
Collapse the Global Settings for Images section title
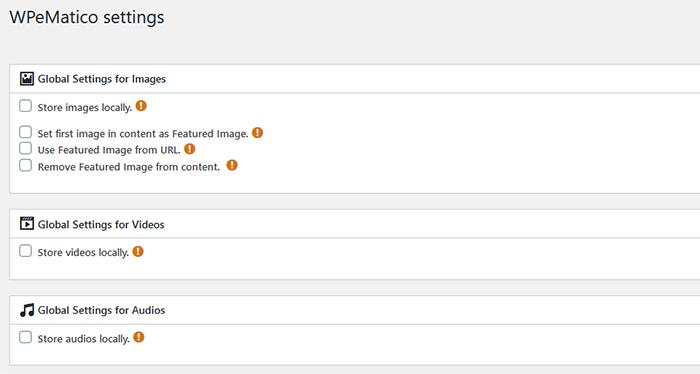[102, 79]
